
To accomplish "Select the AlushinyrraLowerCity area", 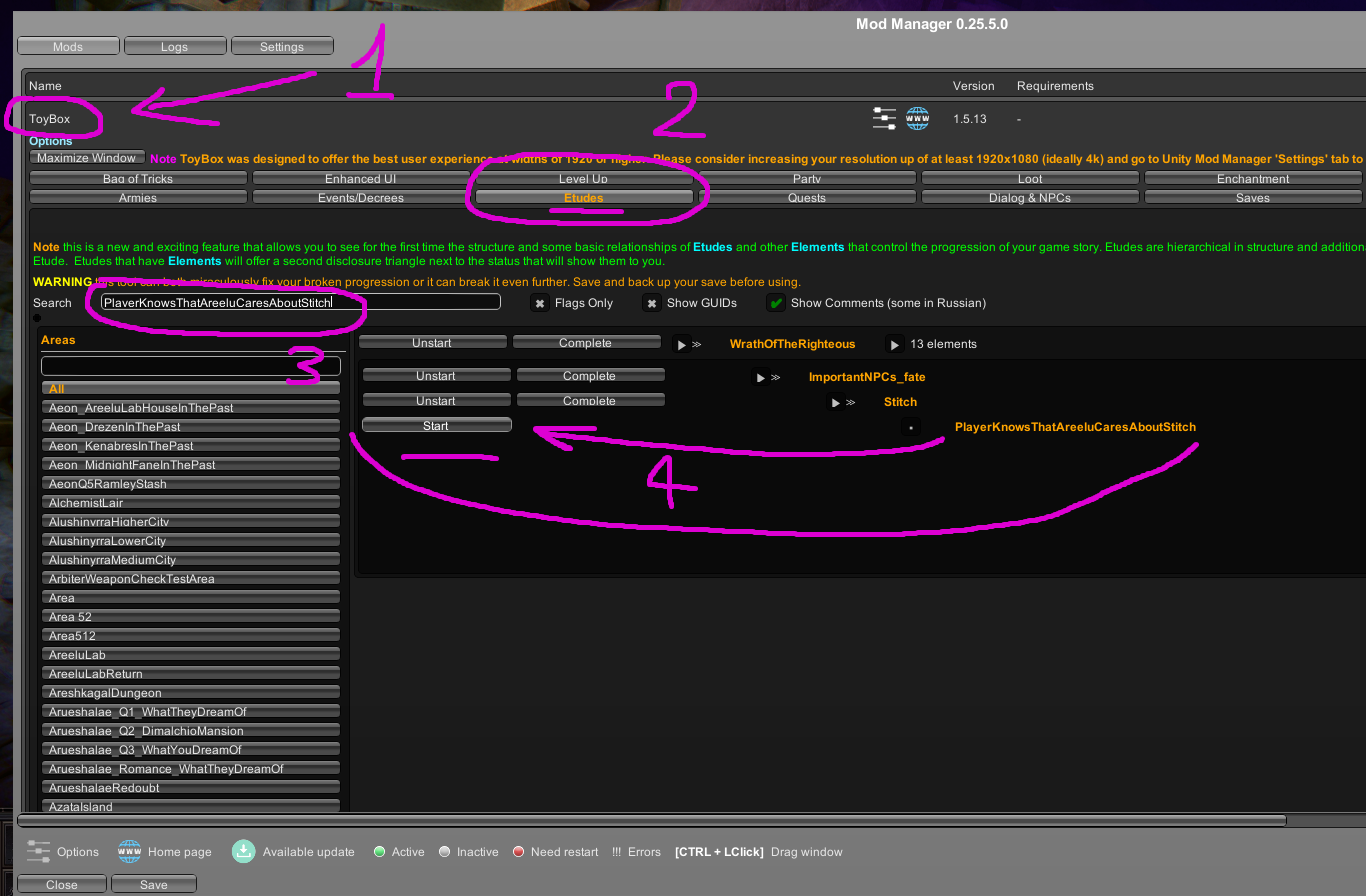I will pos(191,540).
